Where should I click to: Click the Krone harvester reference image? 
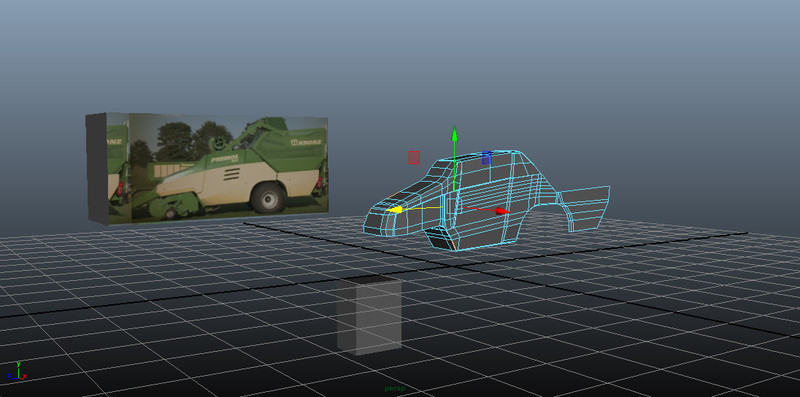(x=217, y=168)
